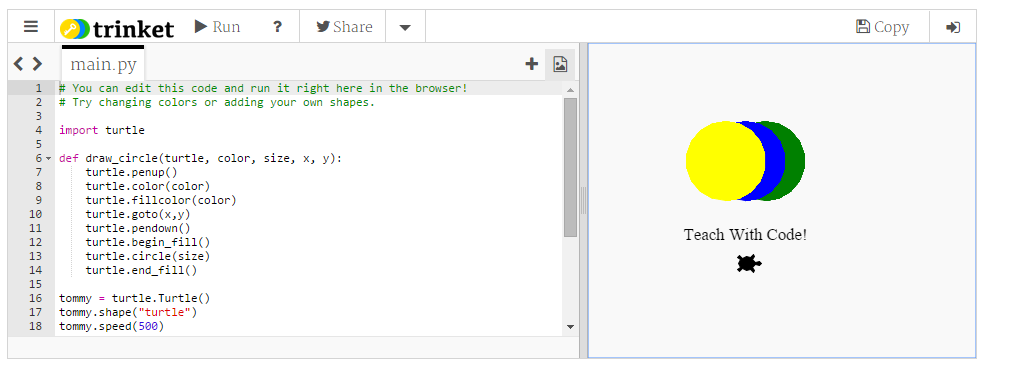The height and width of the screenshot is (377, 1023).
Task: Click the pane resize handle
Action: point(583,200)
